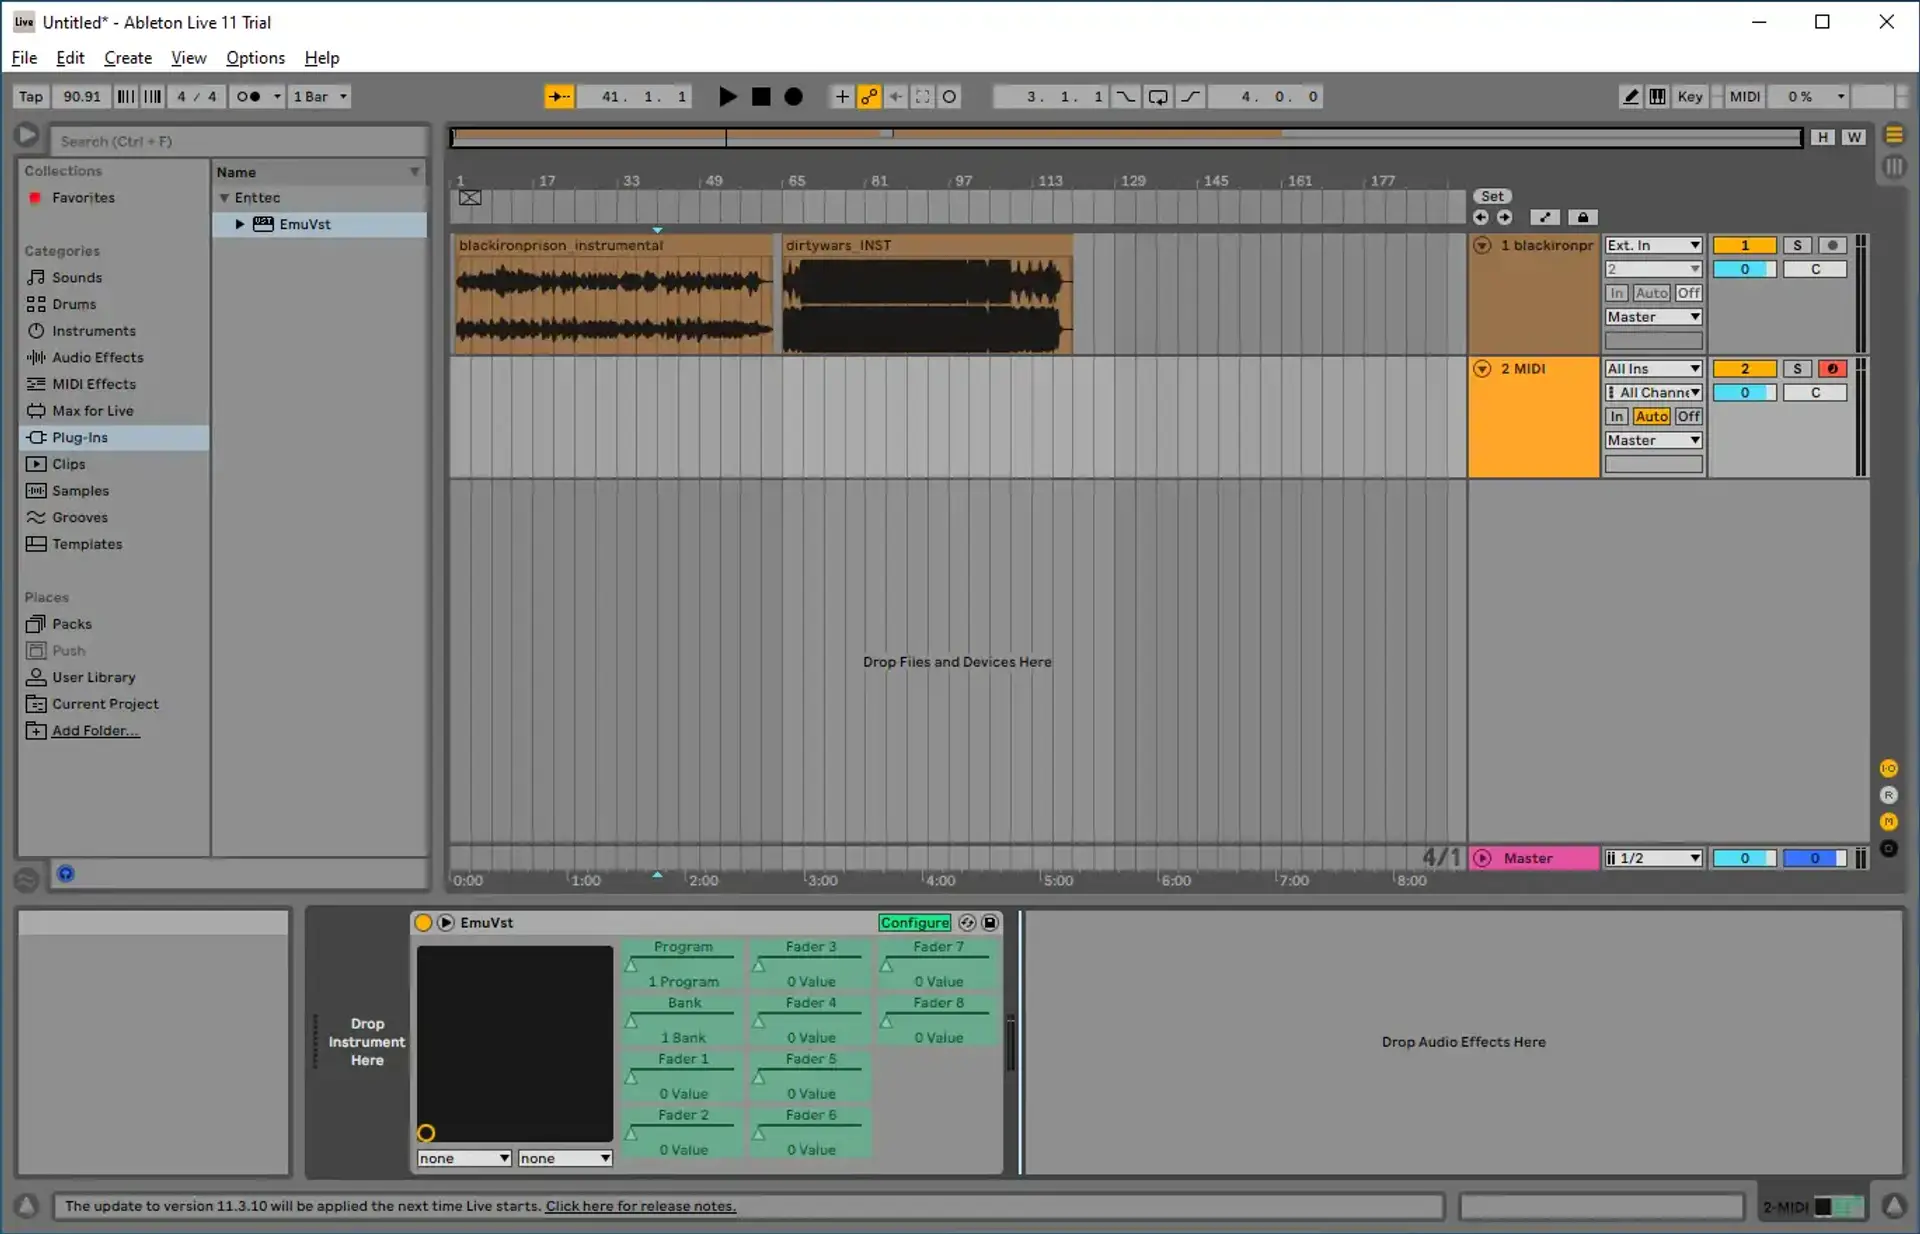Screen dimensions: 1920x1234
Task: Click the browser search field
Action: (240, 141)
